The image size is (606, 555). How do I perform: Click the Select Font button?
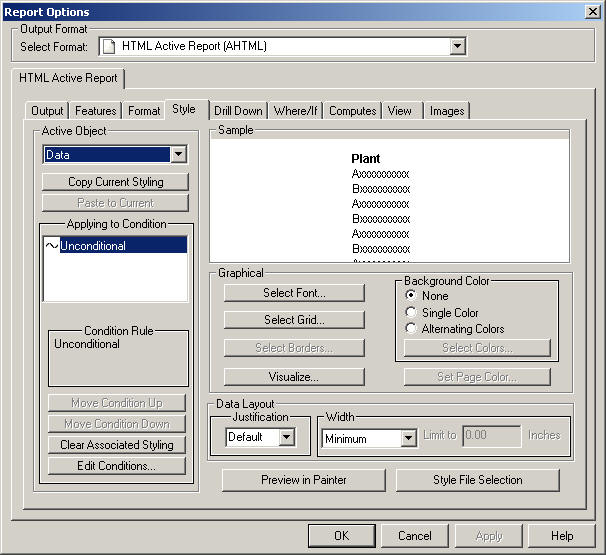(x=294, y=293)
